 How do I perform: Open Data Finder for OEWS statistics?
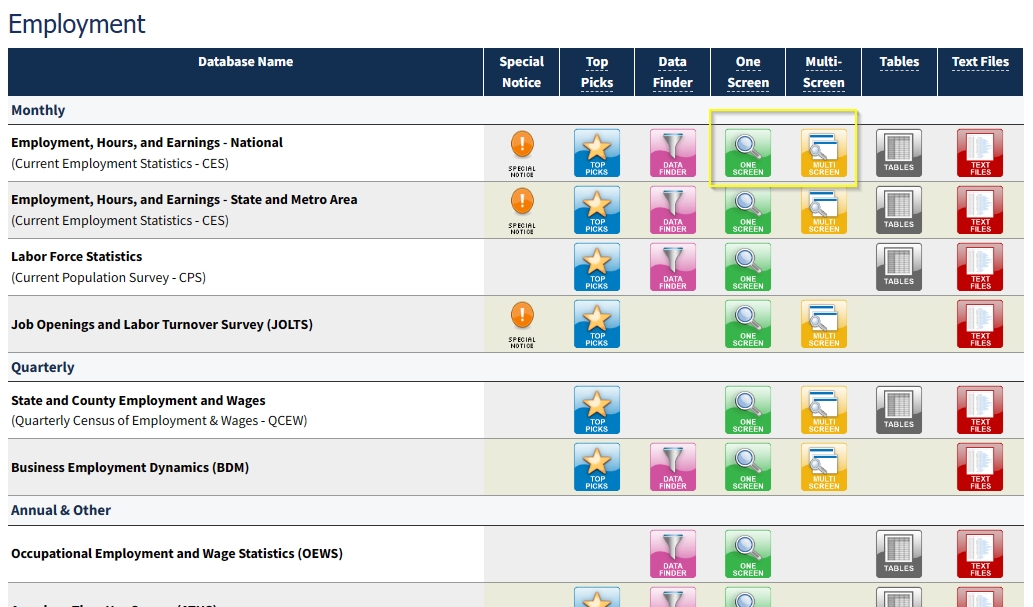[x=673, y=553]
